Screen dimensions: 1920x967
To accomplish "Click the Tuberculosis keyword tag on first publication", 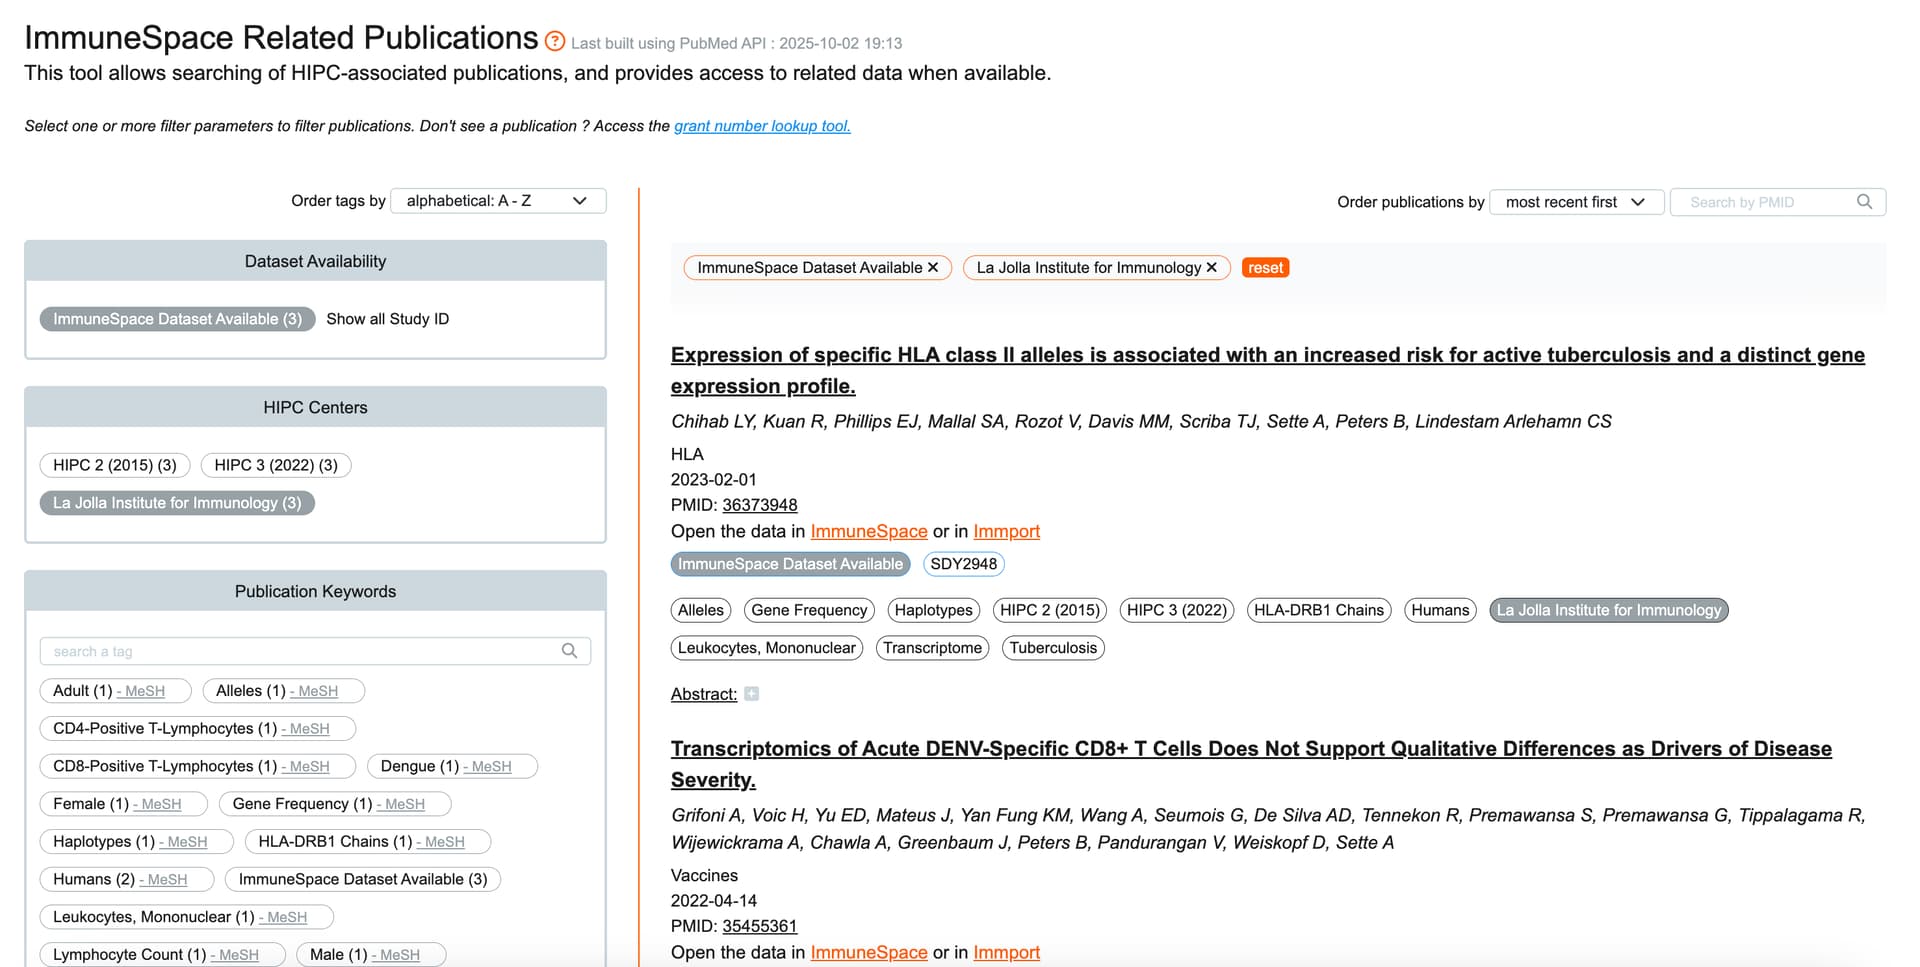I will 1053,648.
